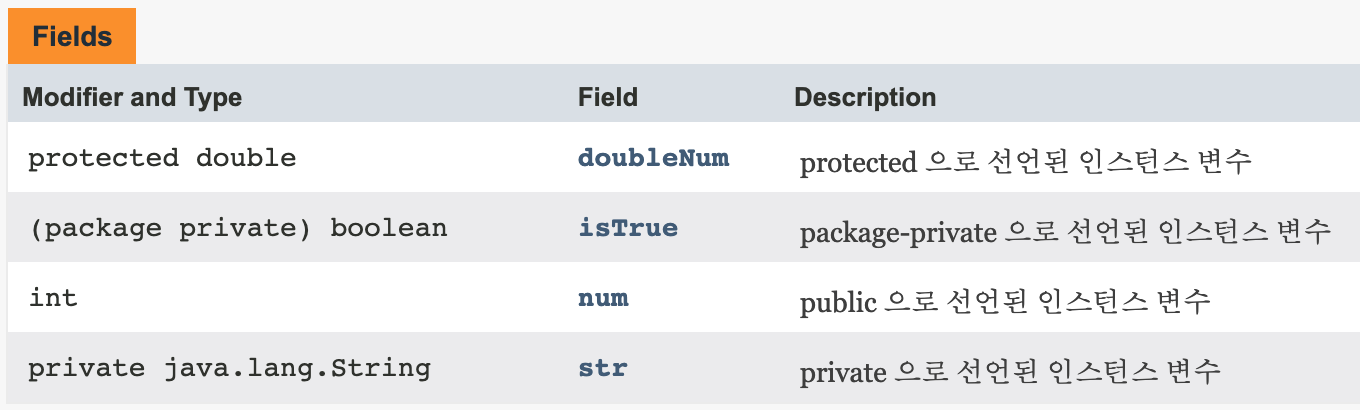Click the java.lang.String type text
The width and height of the screenshot is (1360, 410).
point(296,368)
